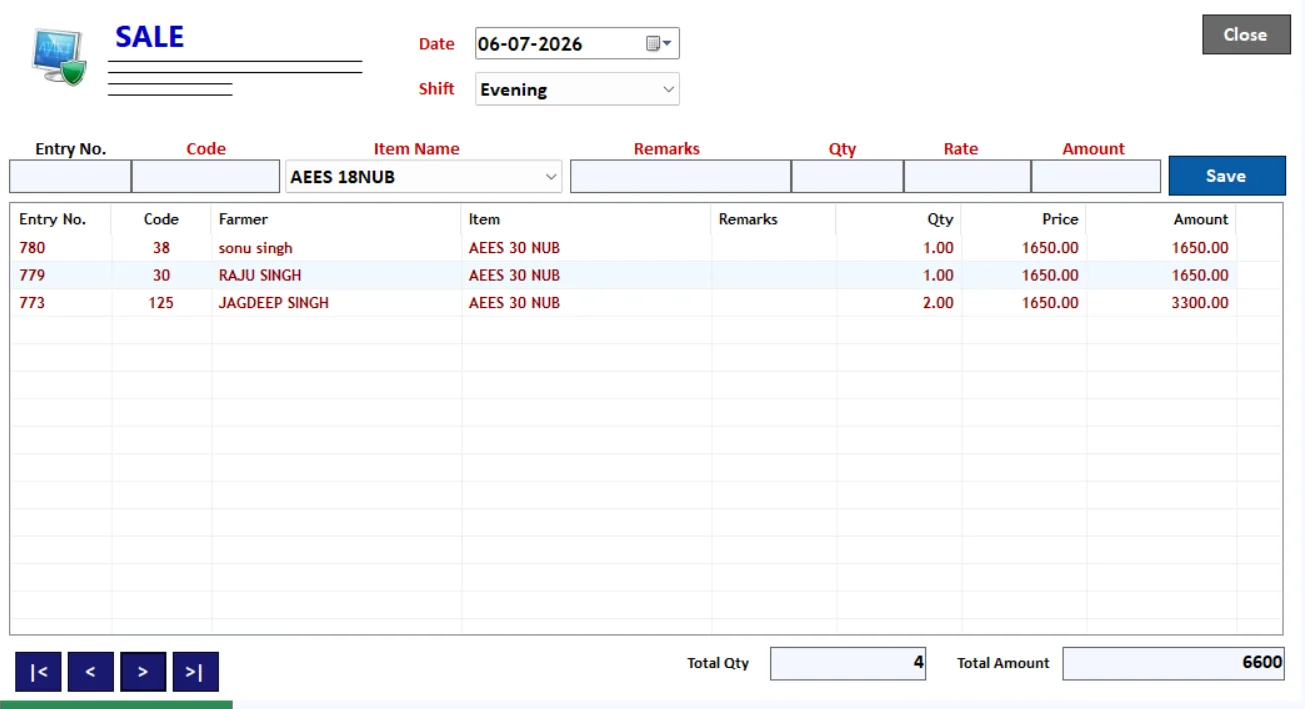Focus the Code input field

point(206,177)
